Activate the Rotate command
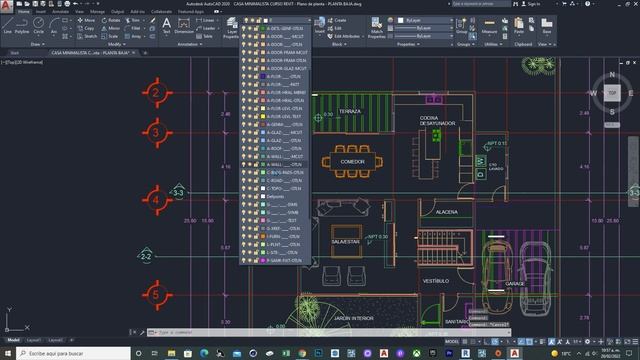This screenshot has height=360, width=640. point(111,20)
